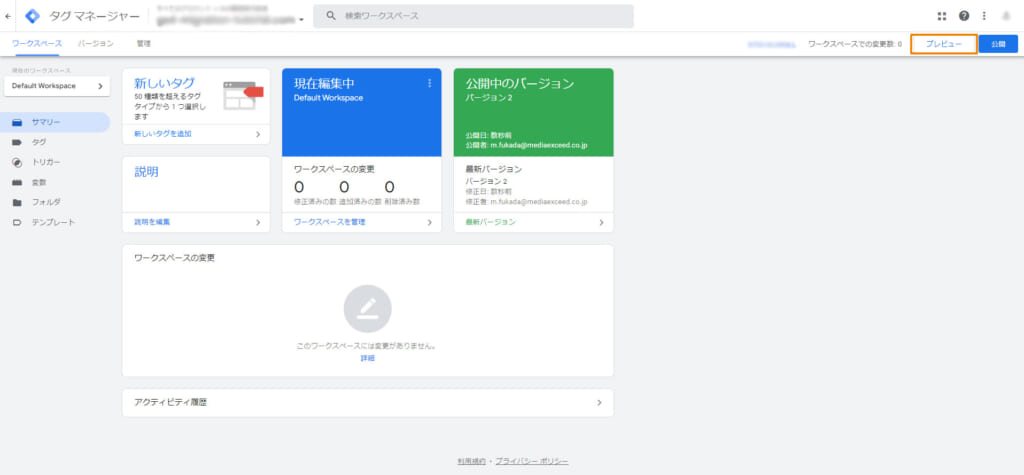Image resolution: width=1024 pixels, height=475 pixels.
Task: Open the Google apps grid icon
Action: click(942, 16)
